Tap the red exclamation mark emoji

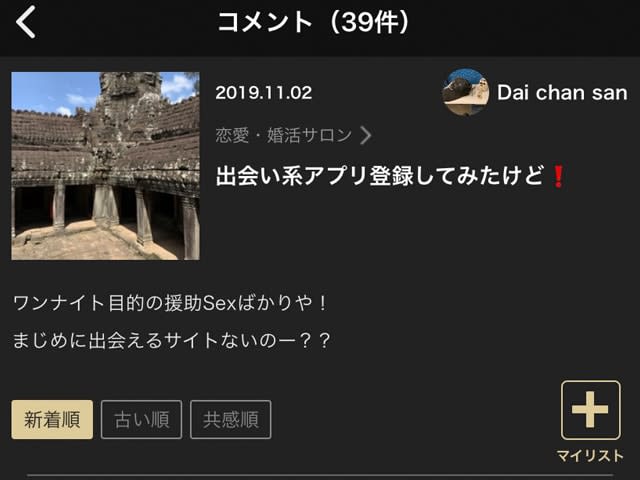coord(558,176)
